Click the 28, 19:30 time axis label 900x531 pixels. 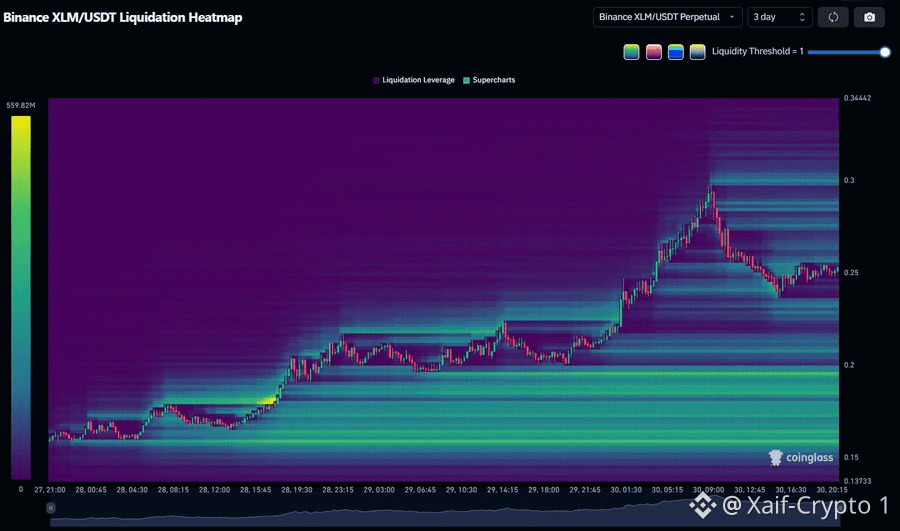tap(297, 490)
